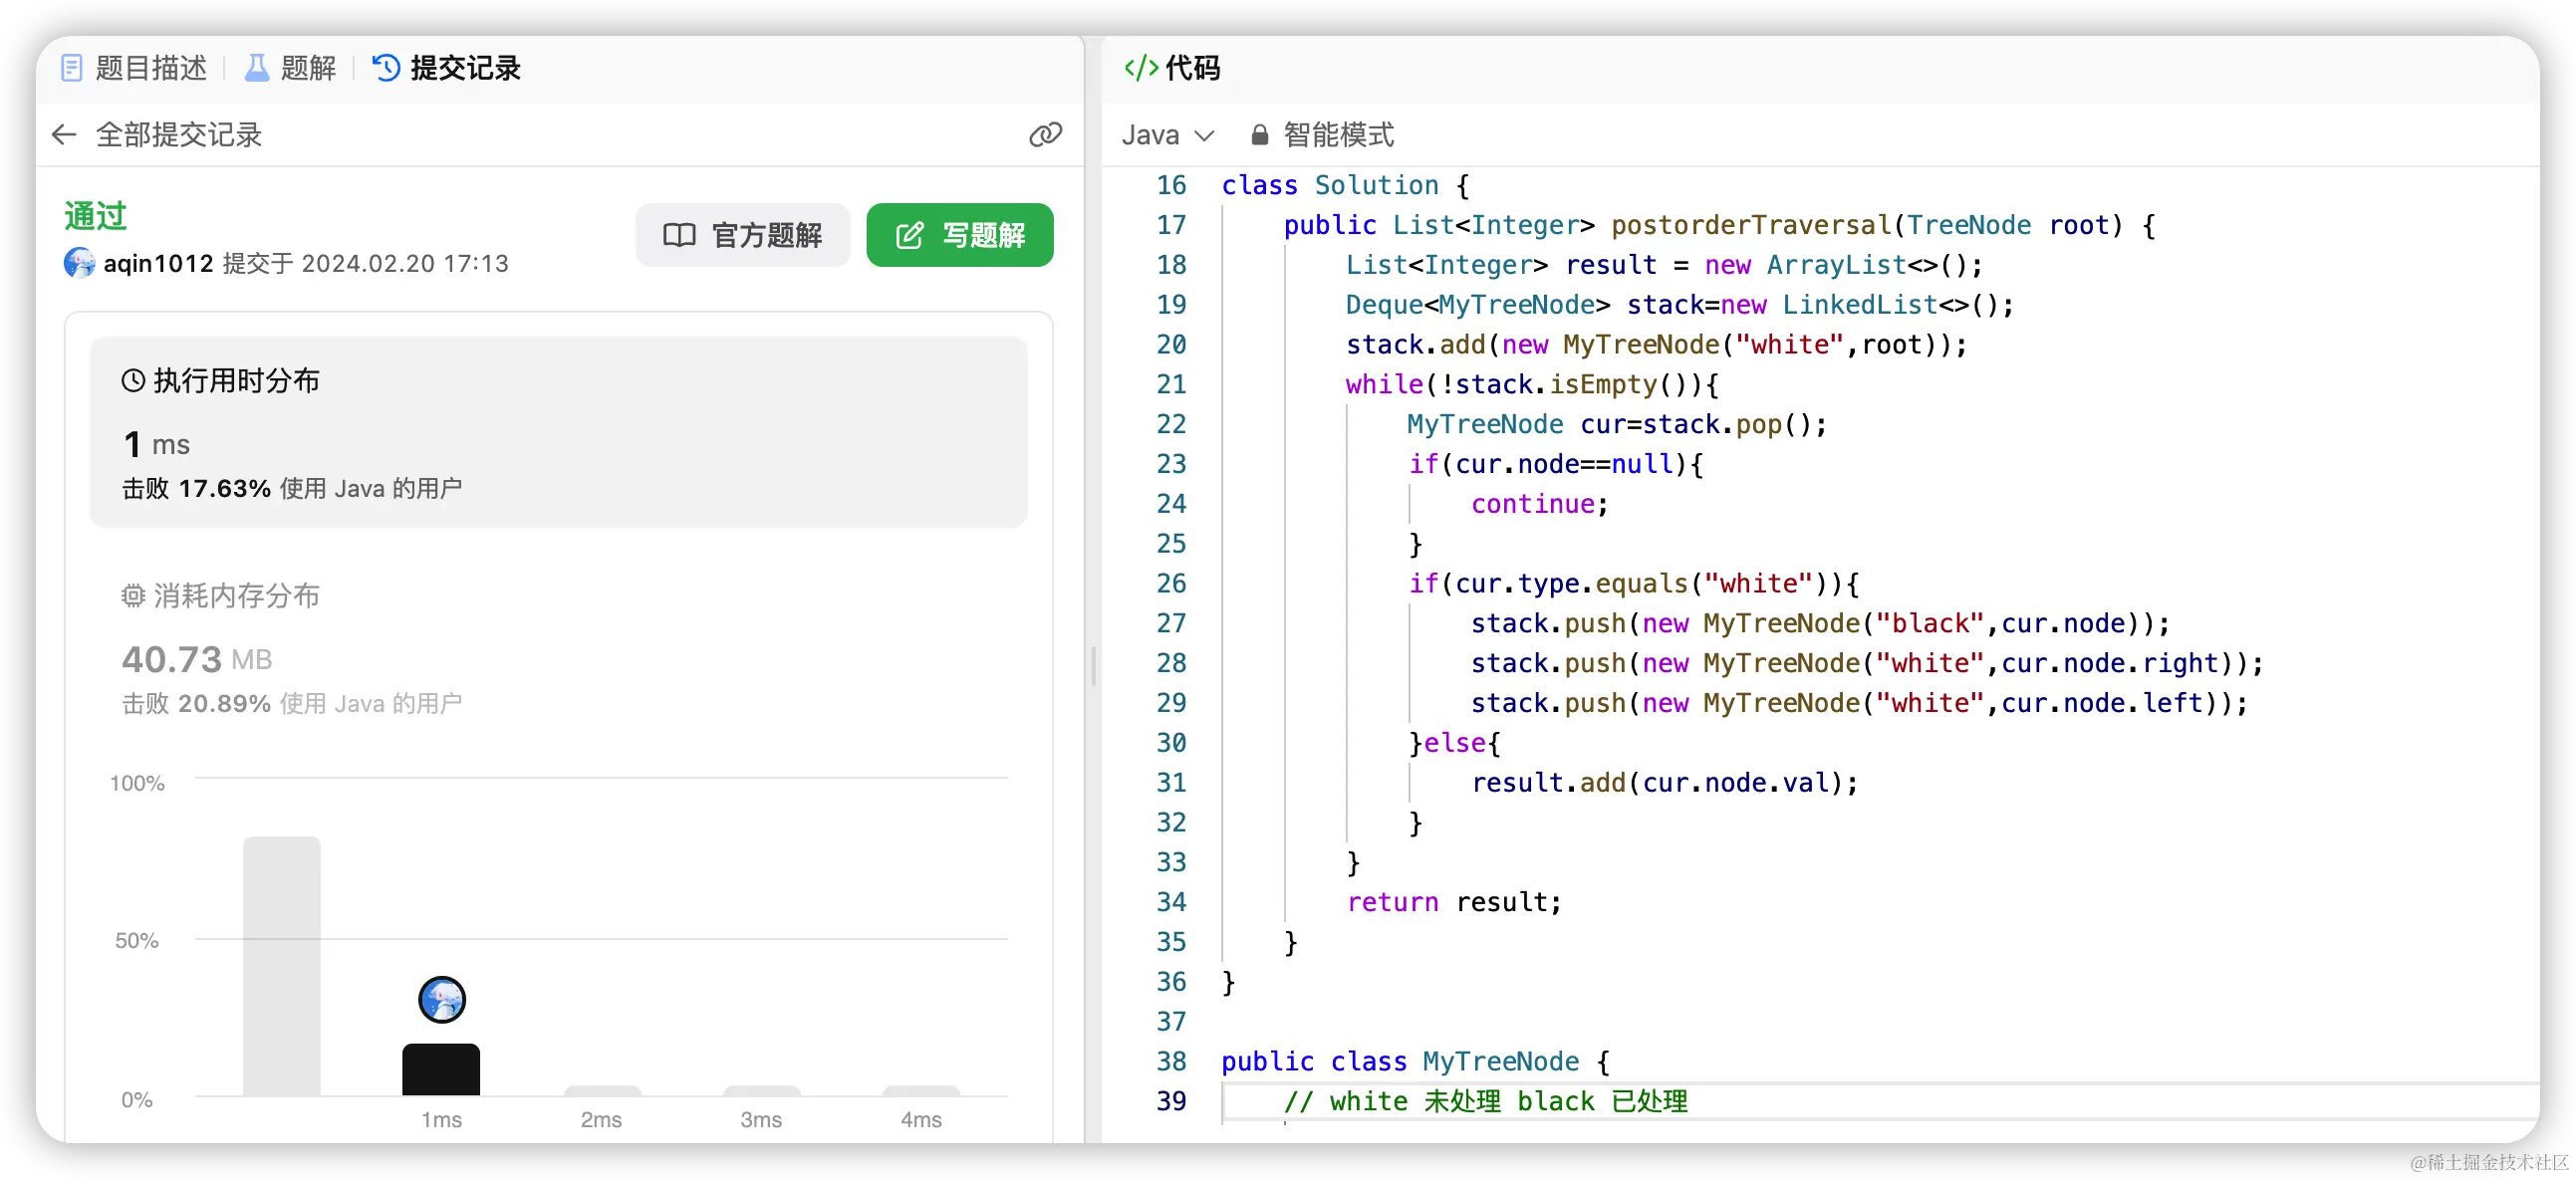Click the lock icon next to 智能模式
2576x1179 pixels.
1259,135
